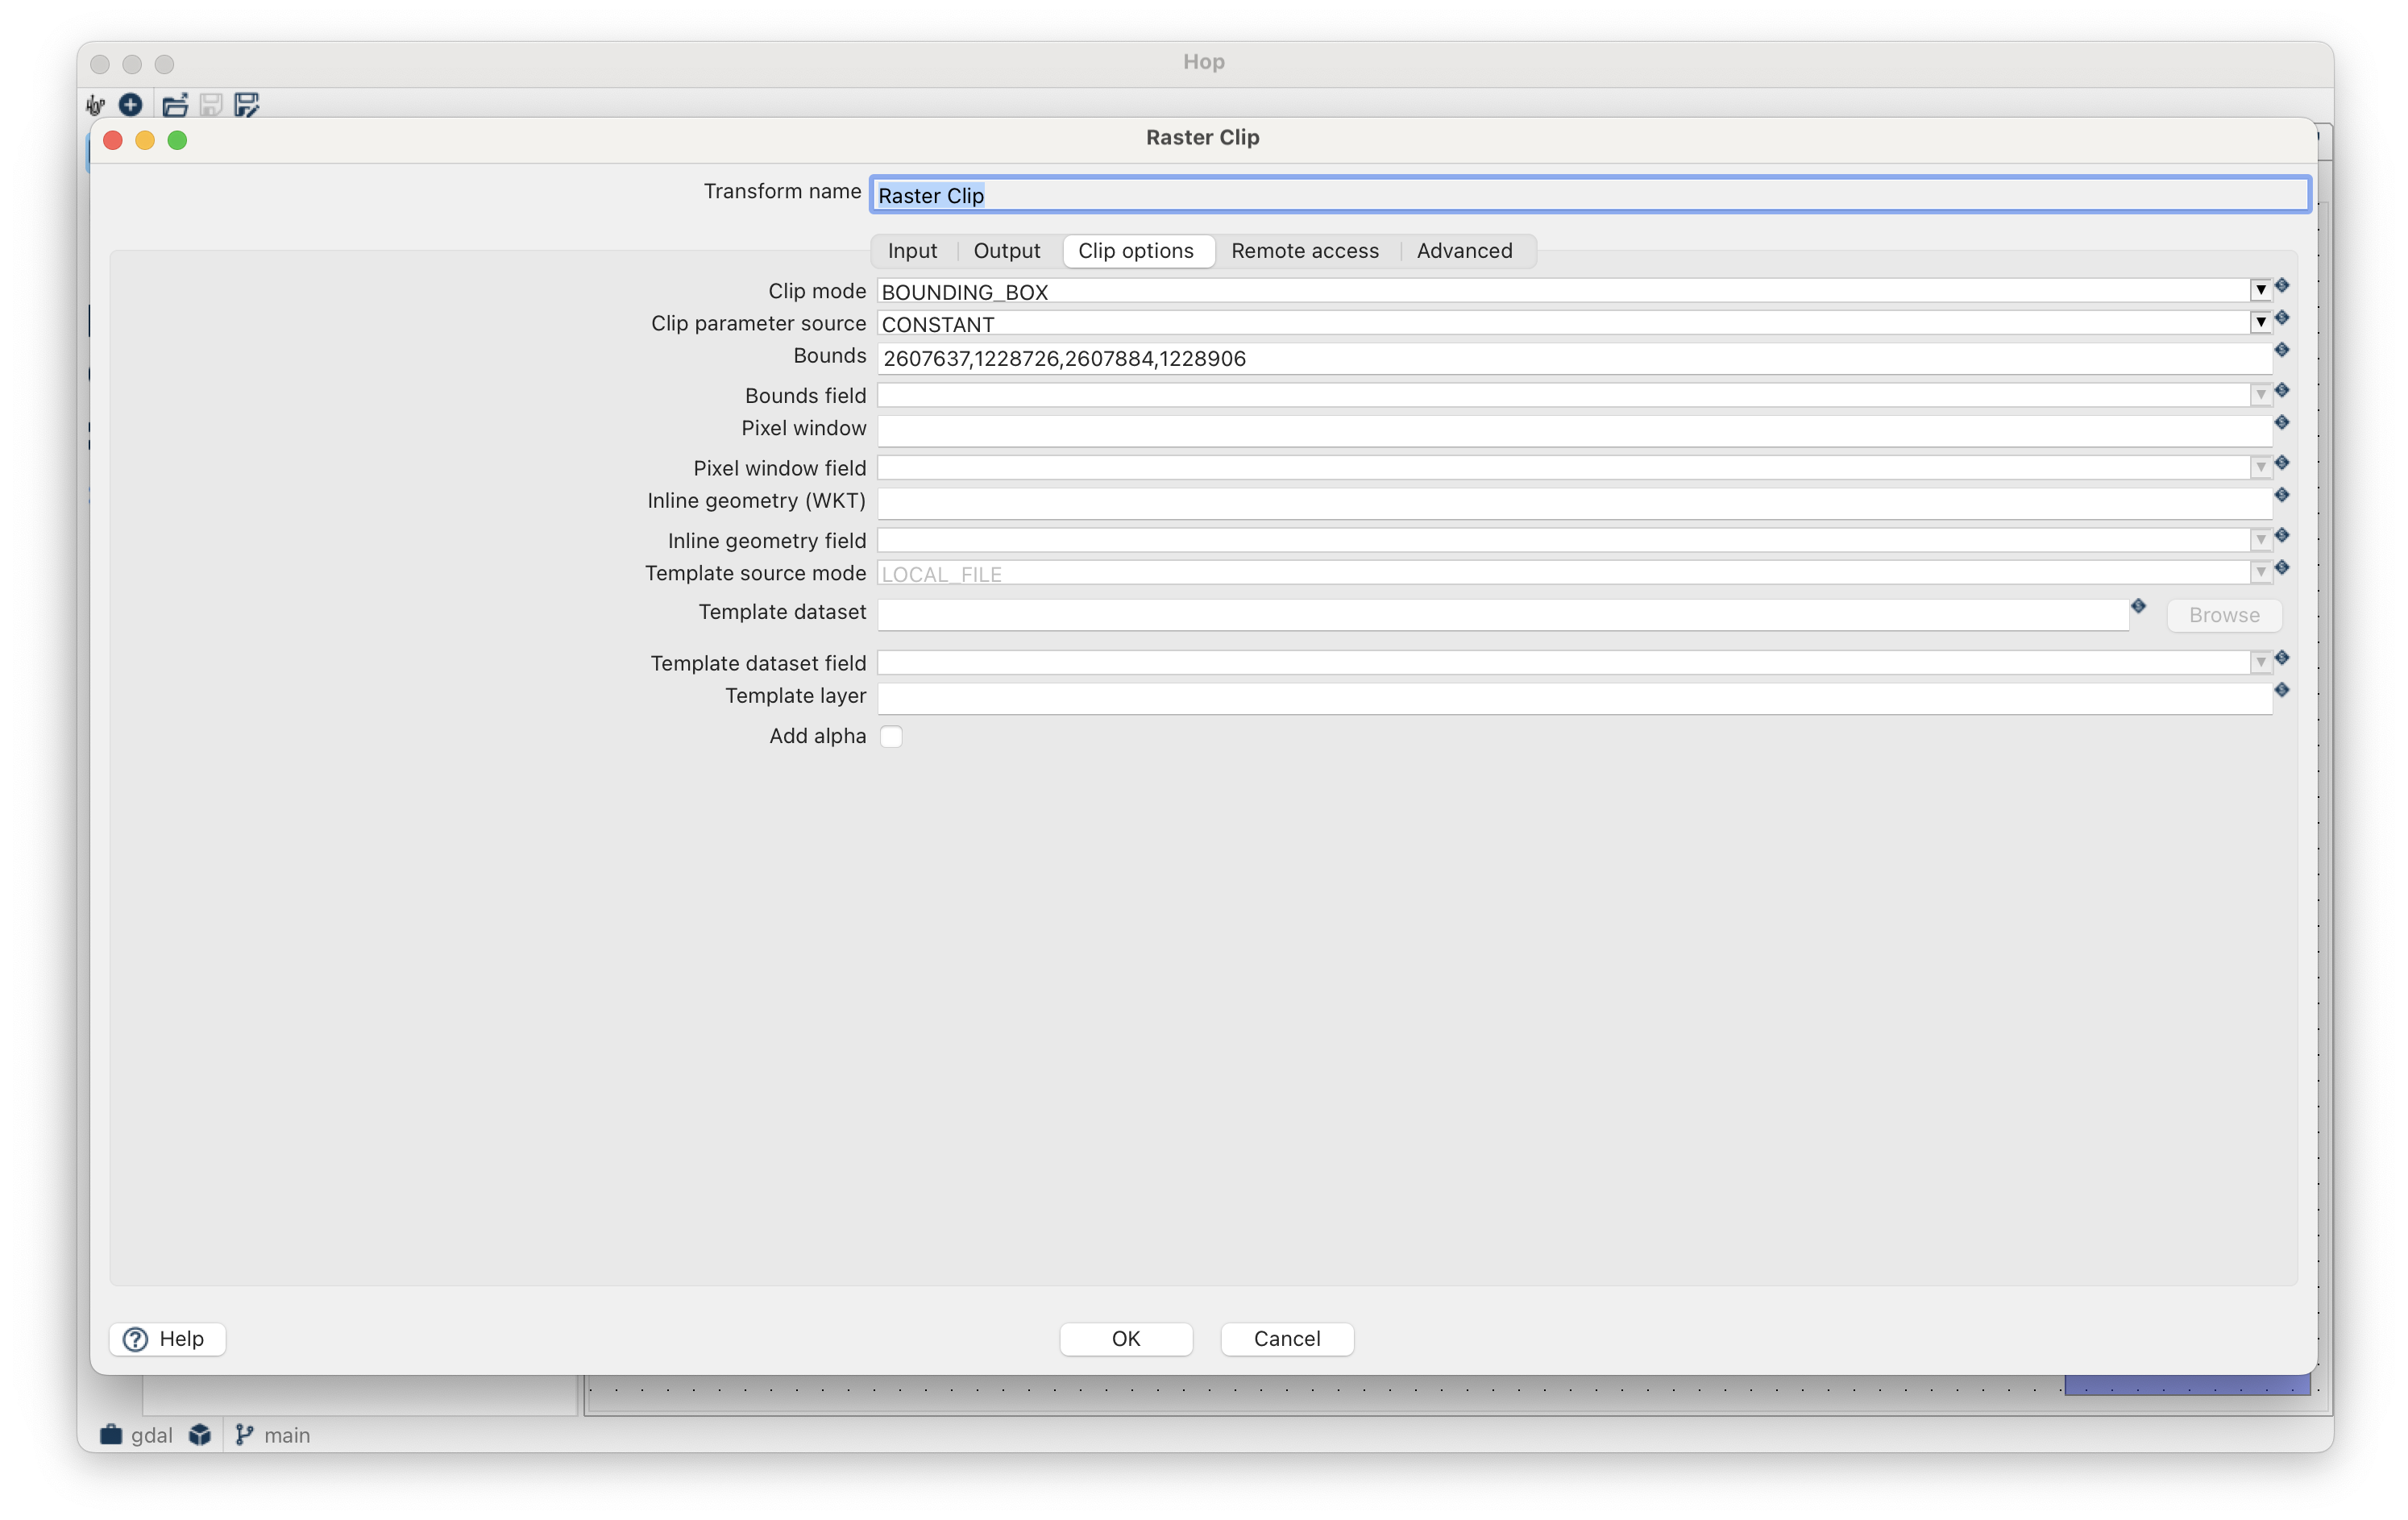Click variable diamond icon next to Template dataset
2408x1520 pixels.
pyautogui.click(x=2138, y=606)
